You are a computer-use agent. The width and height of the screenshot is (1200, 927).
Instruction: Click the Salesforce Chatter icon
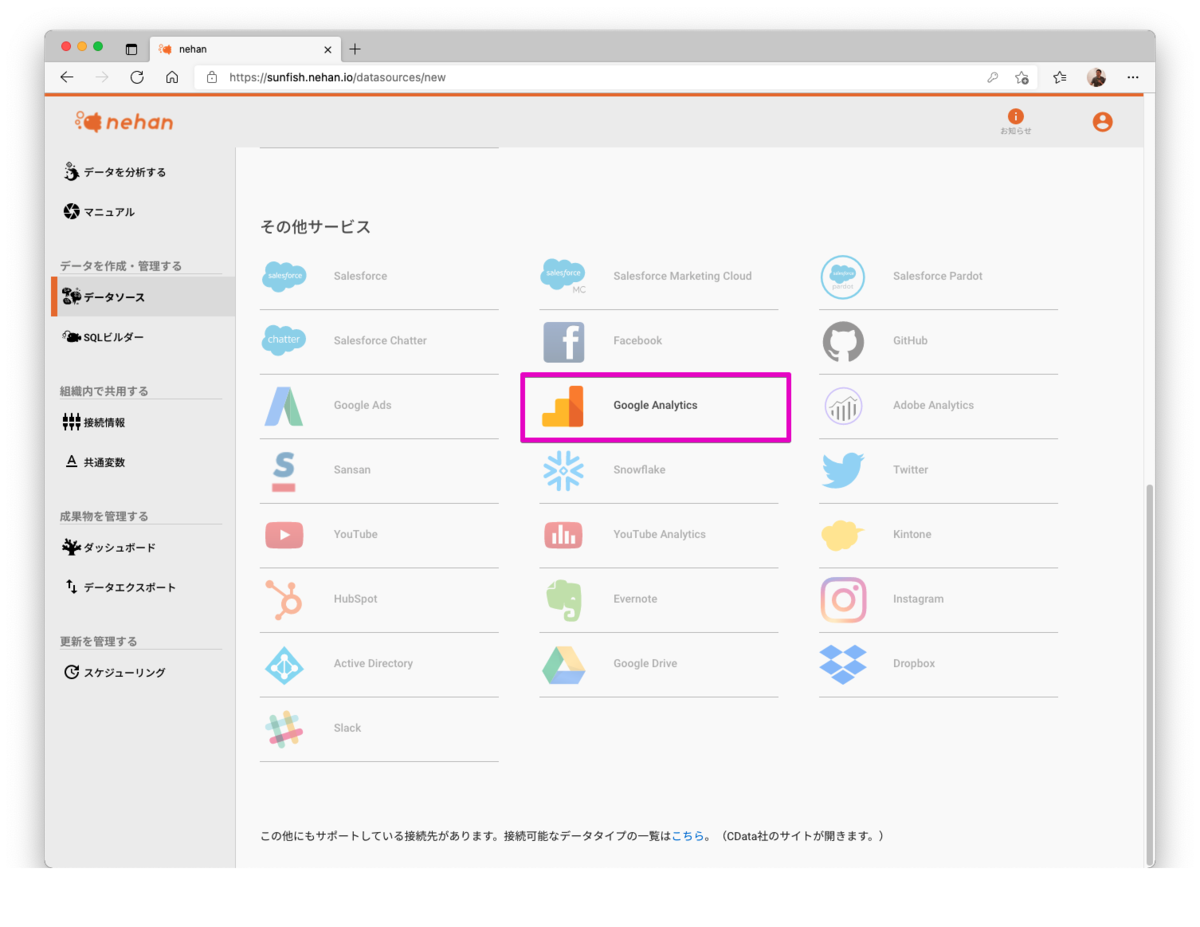click(284, 341)
